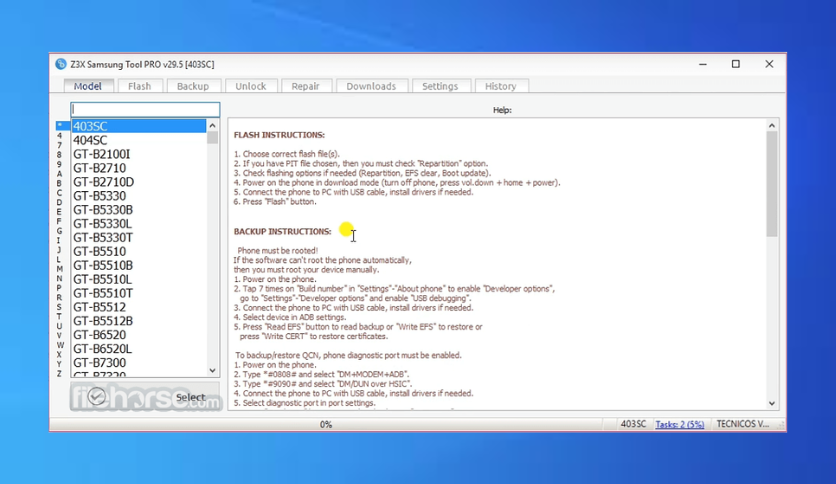Pick GT-B5510L in the model list
The image size is (836, 484).
[x=139, y=279]
